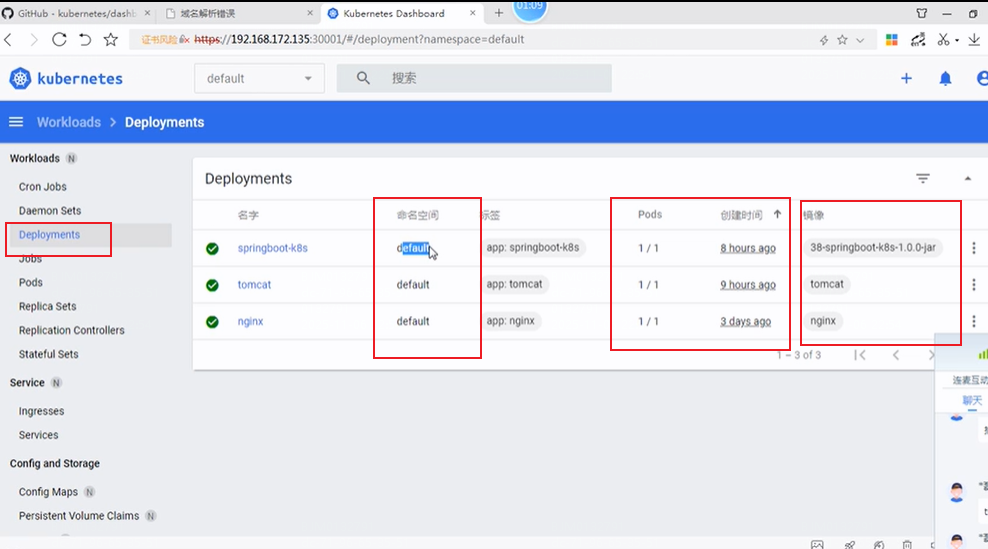Click the lightning icon in address bar
This screenshot has height=549, width=988.
824,40
